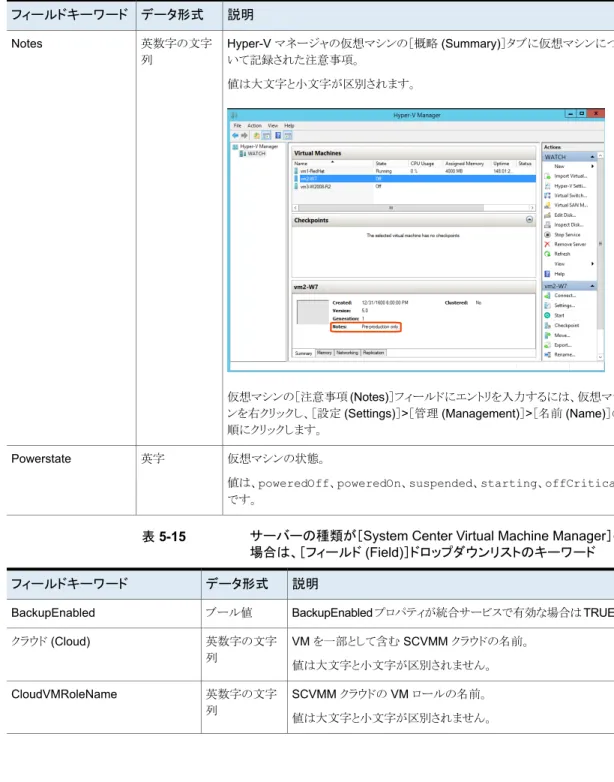This screenshot has height=782, width=614.
Task: Open Virtual Switch Manager action
Action: click(566, 196)
